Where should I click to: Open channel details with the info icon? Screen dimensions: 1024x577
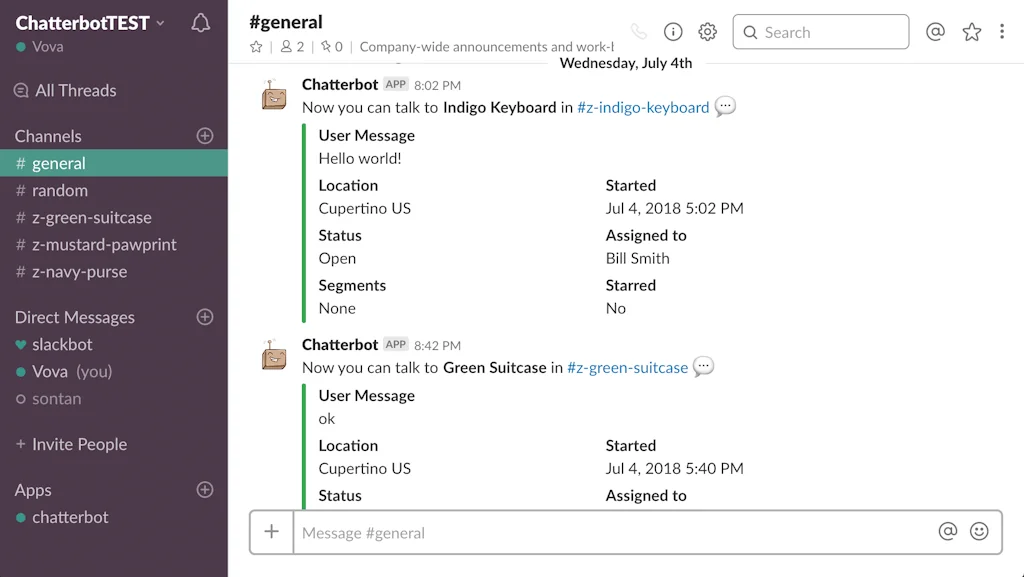point(673,32)
